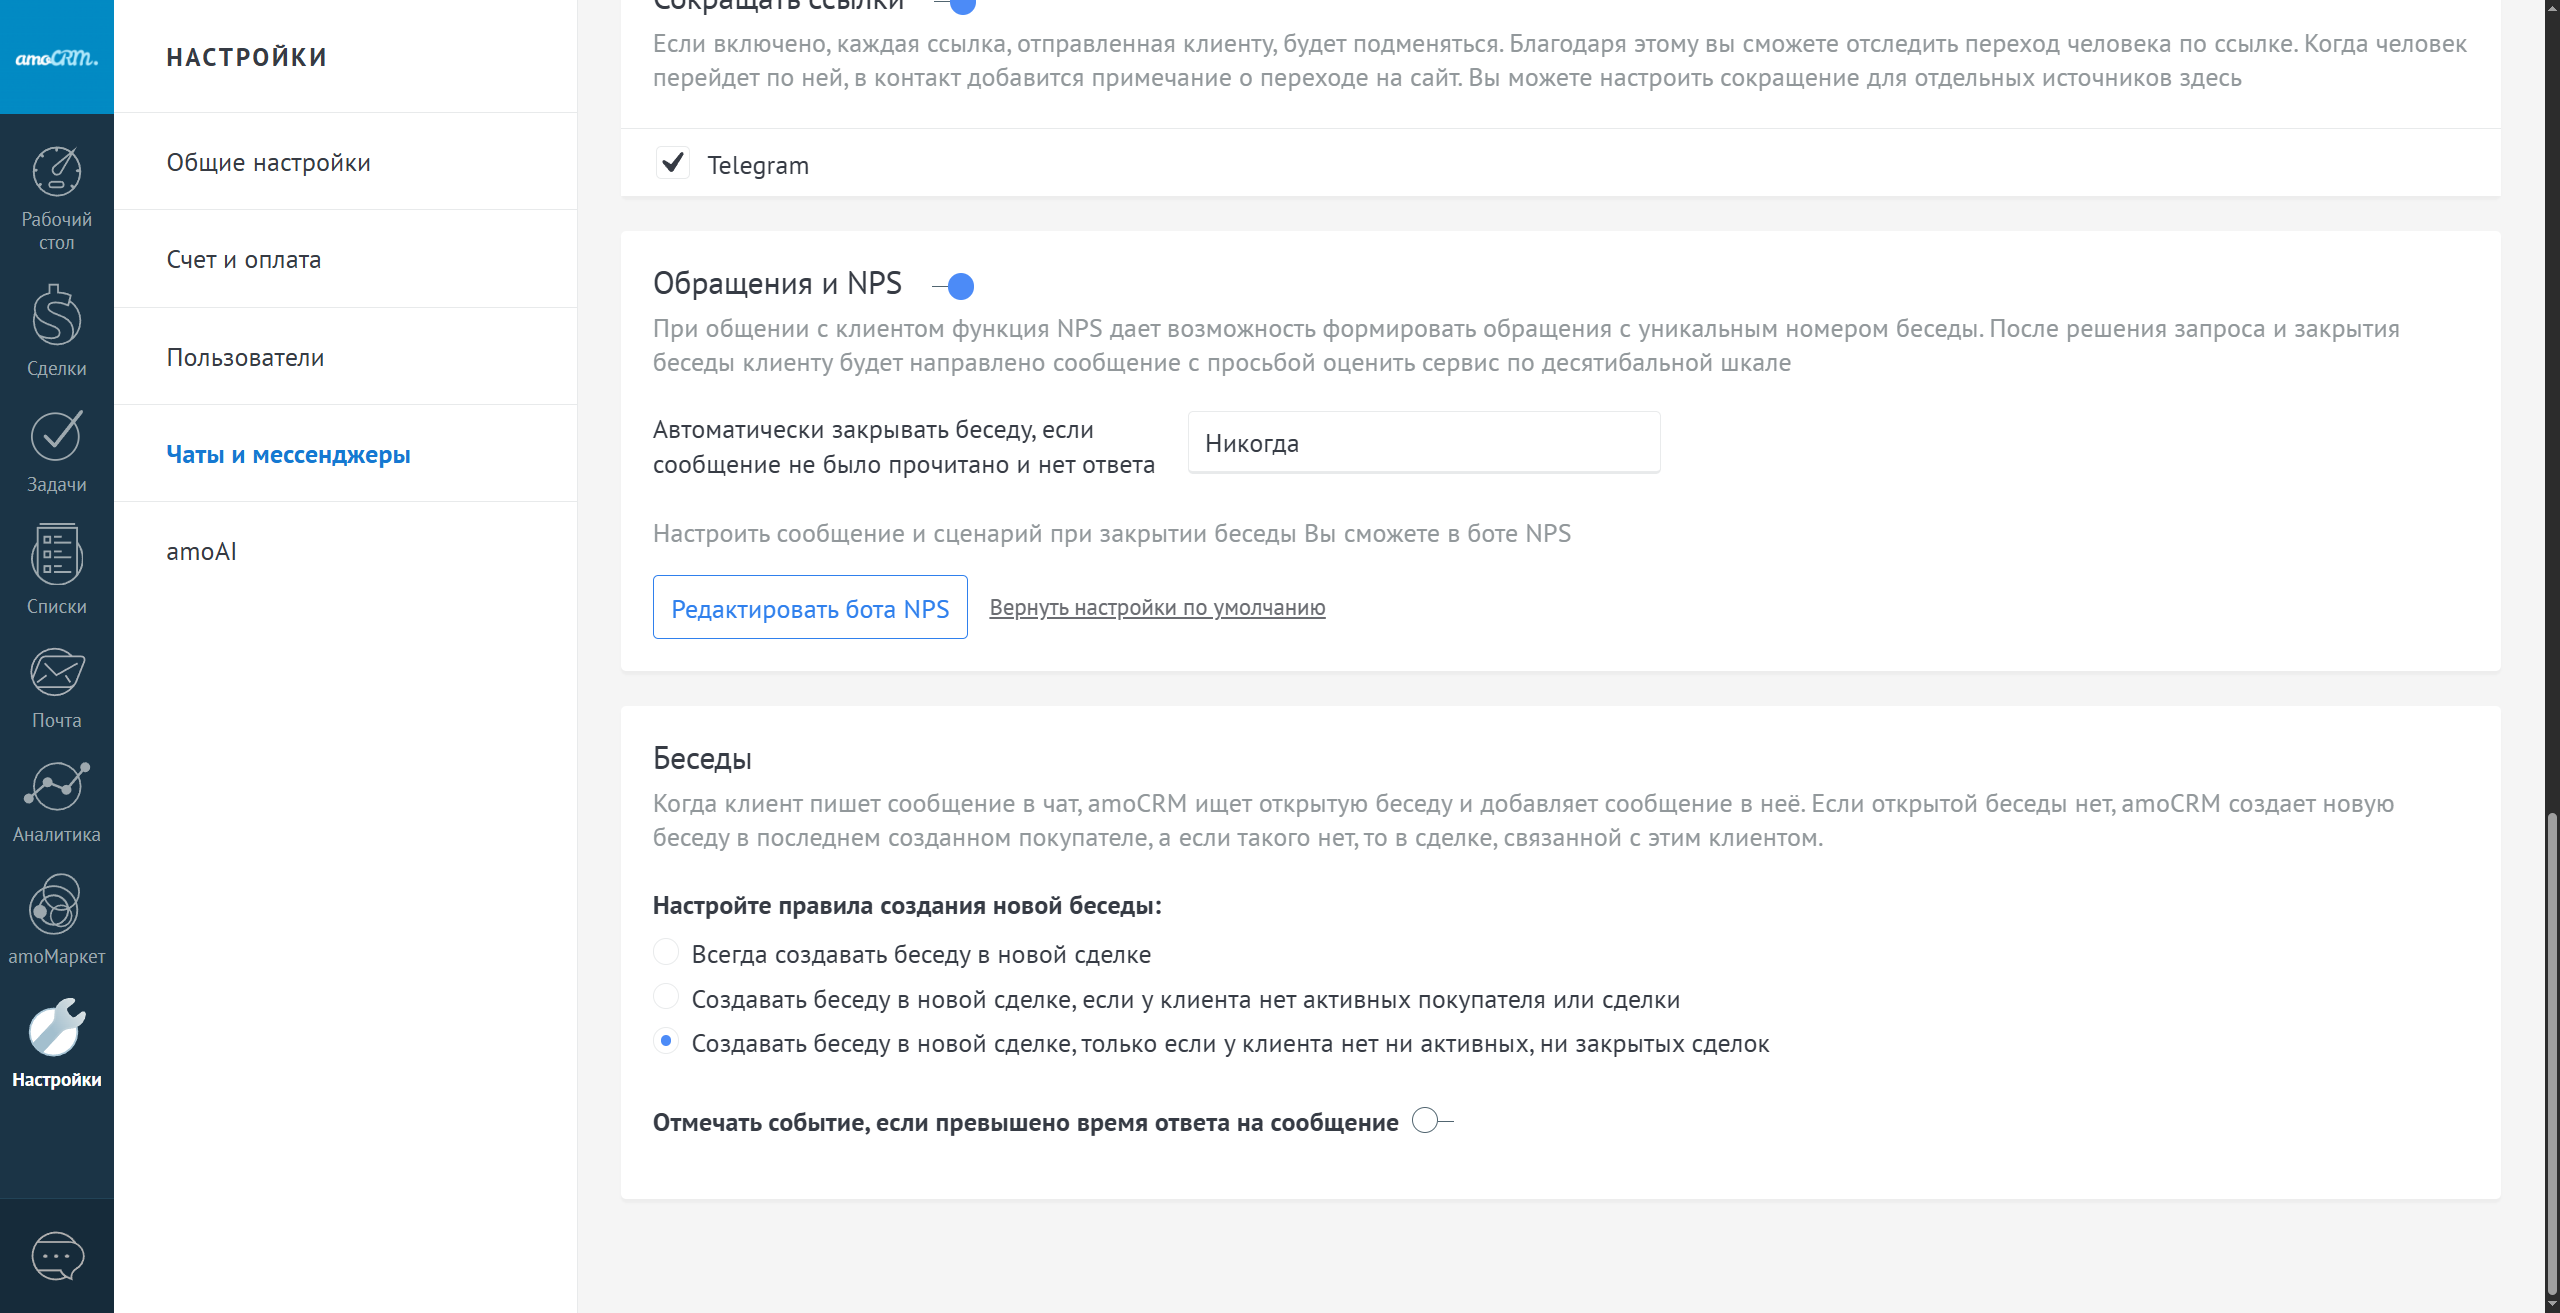The image size is (2560, 1313).
Task: Open the Никогда auto-close dropdown
Action: 1423,443
